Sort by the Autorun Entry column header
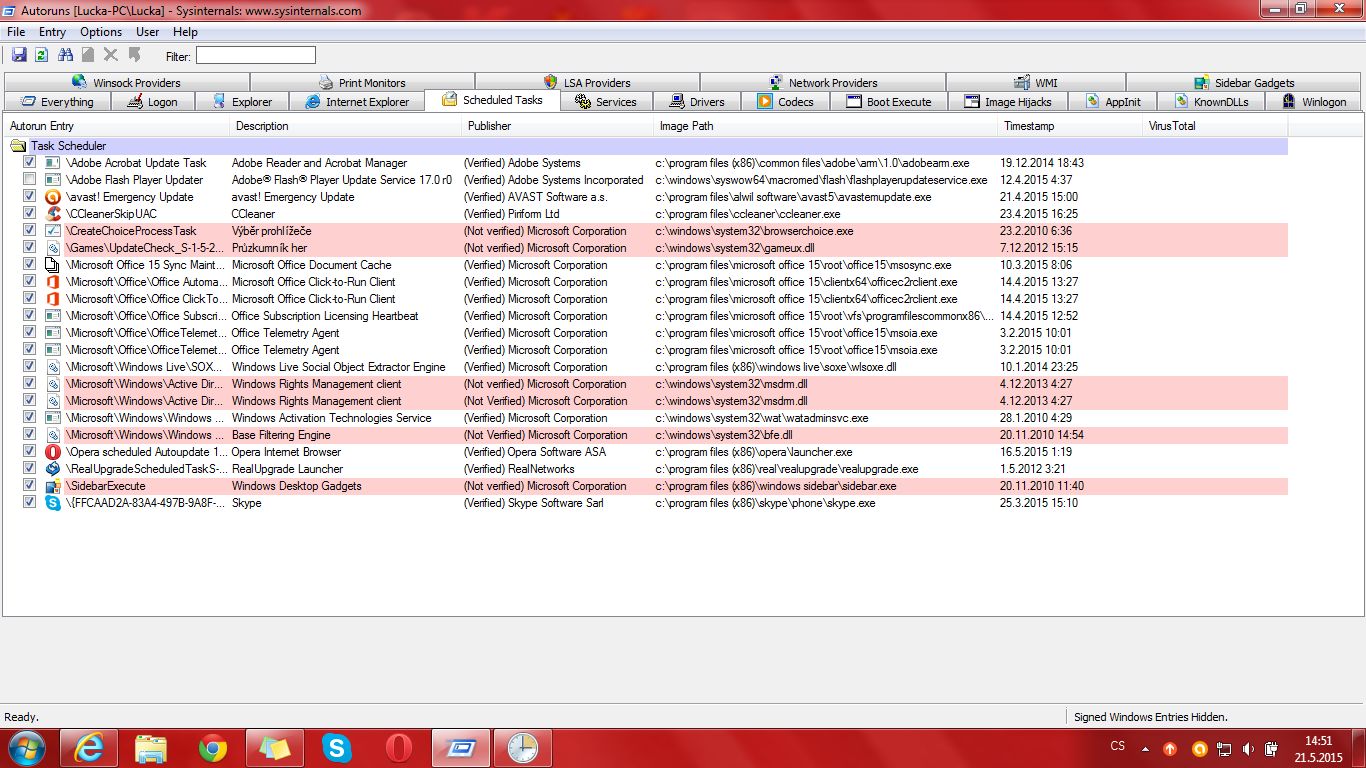Screen dimensions: 1366x768 (x=117, y=126)
